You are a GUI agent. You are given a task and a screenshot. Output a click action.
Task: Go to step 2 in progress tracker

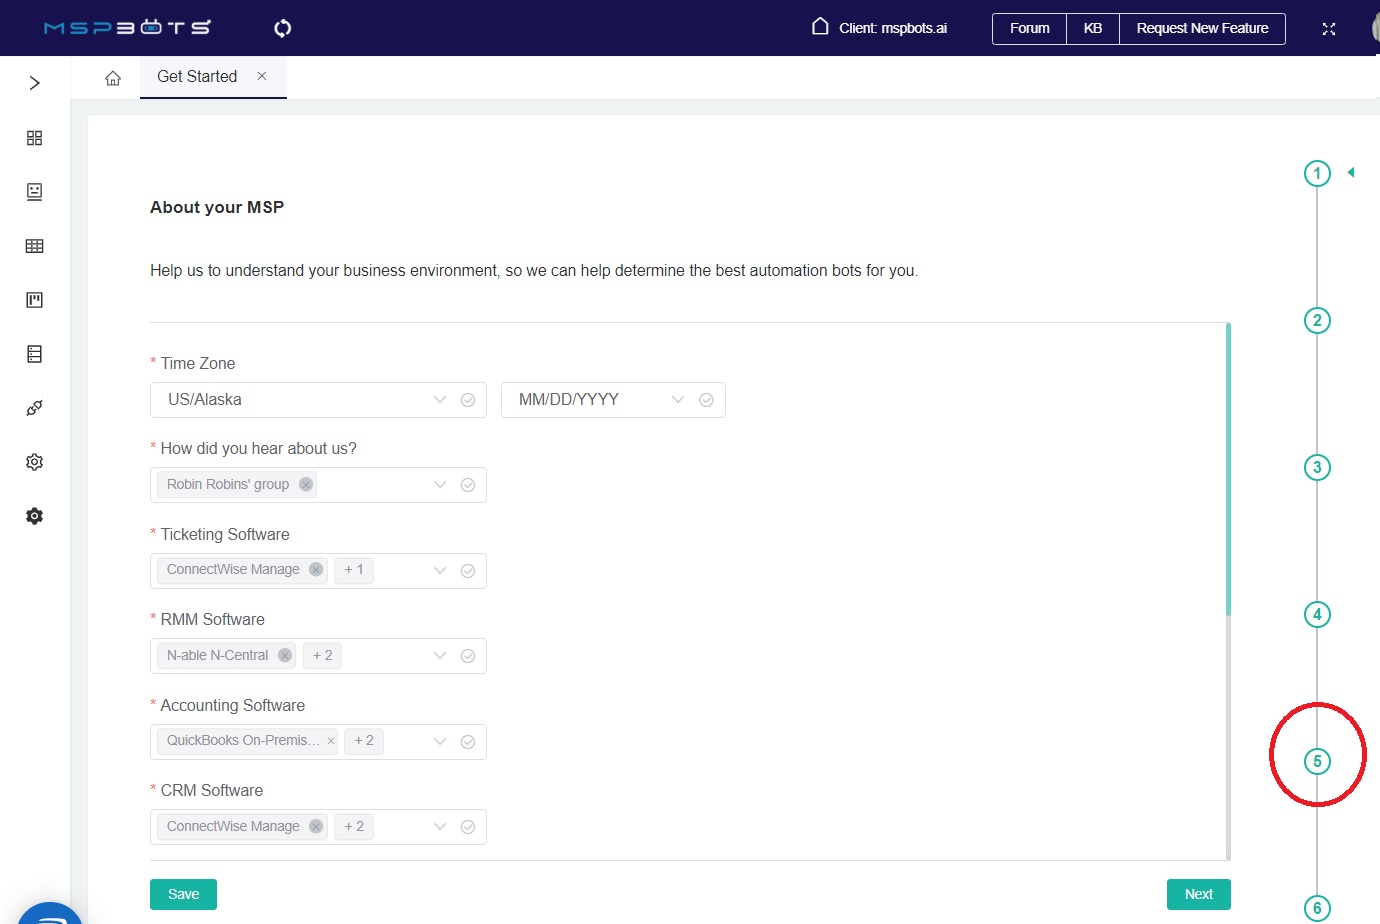click(1317, 320)
